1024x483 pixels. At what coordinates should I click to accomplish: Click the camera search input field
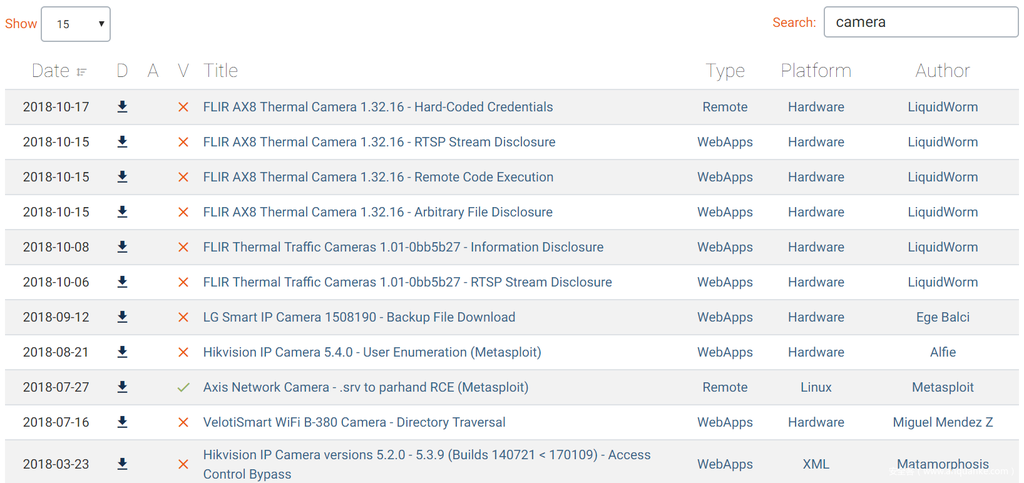(920, 22)
